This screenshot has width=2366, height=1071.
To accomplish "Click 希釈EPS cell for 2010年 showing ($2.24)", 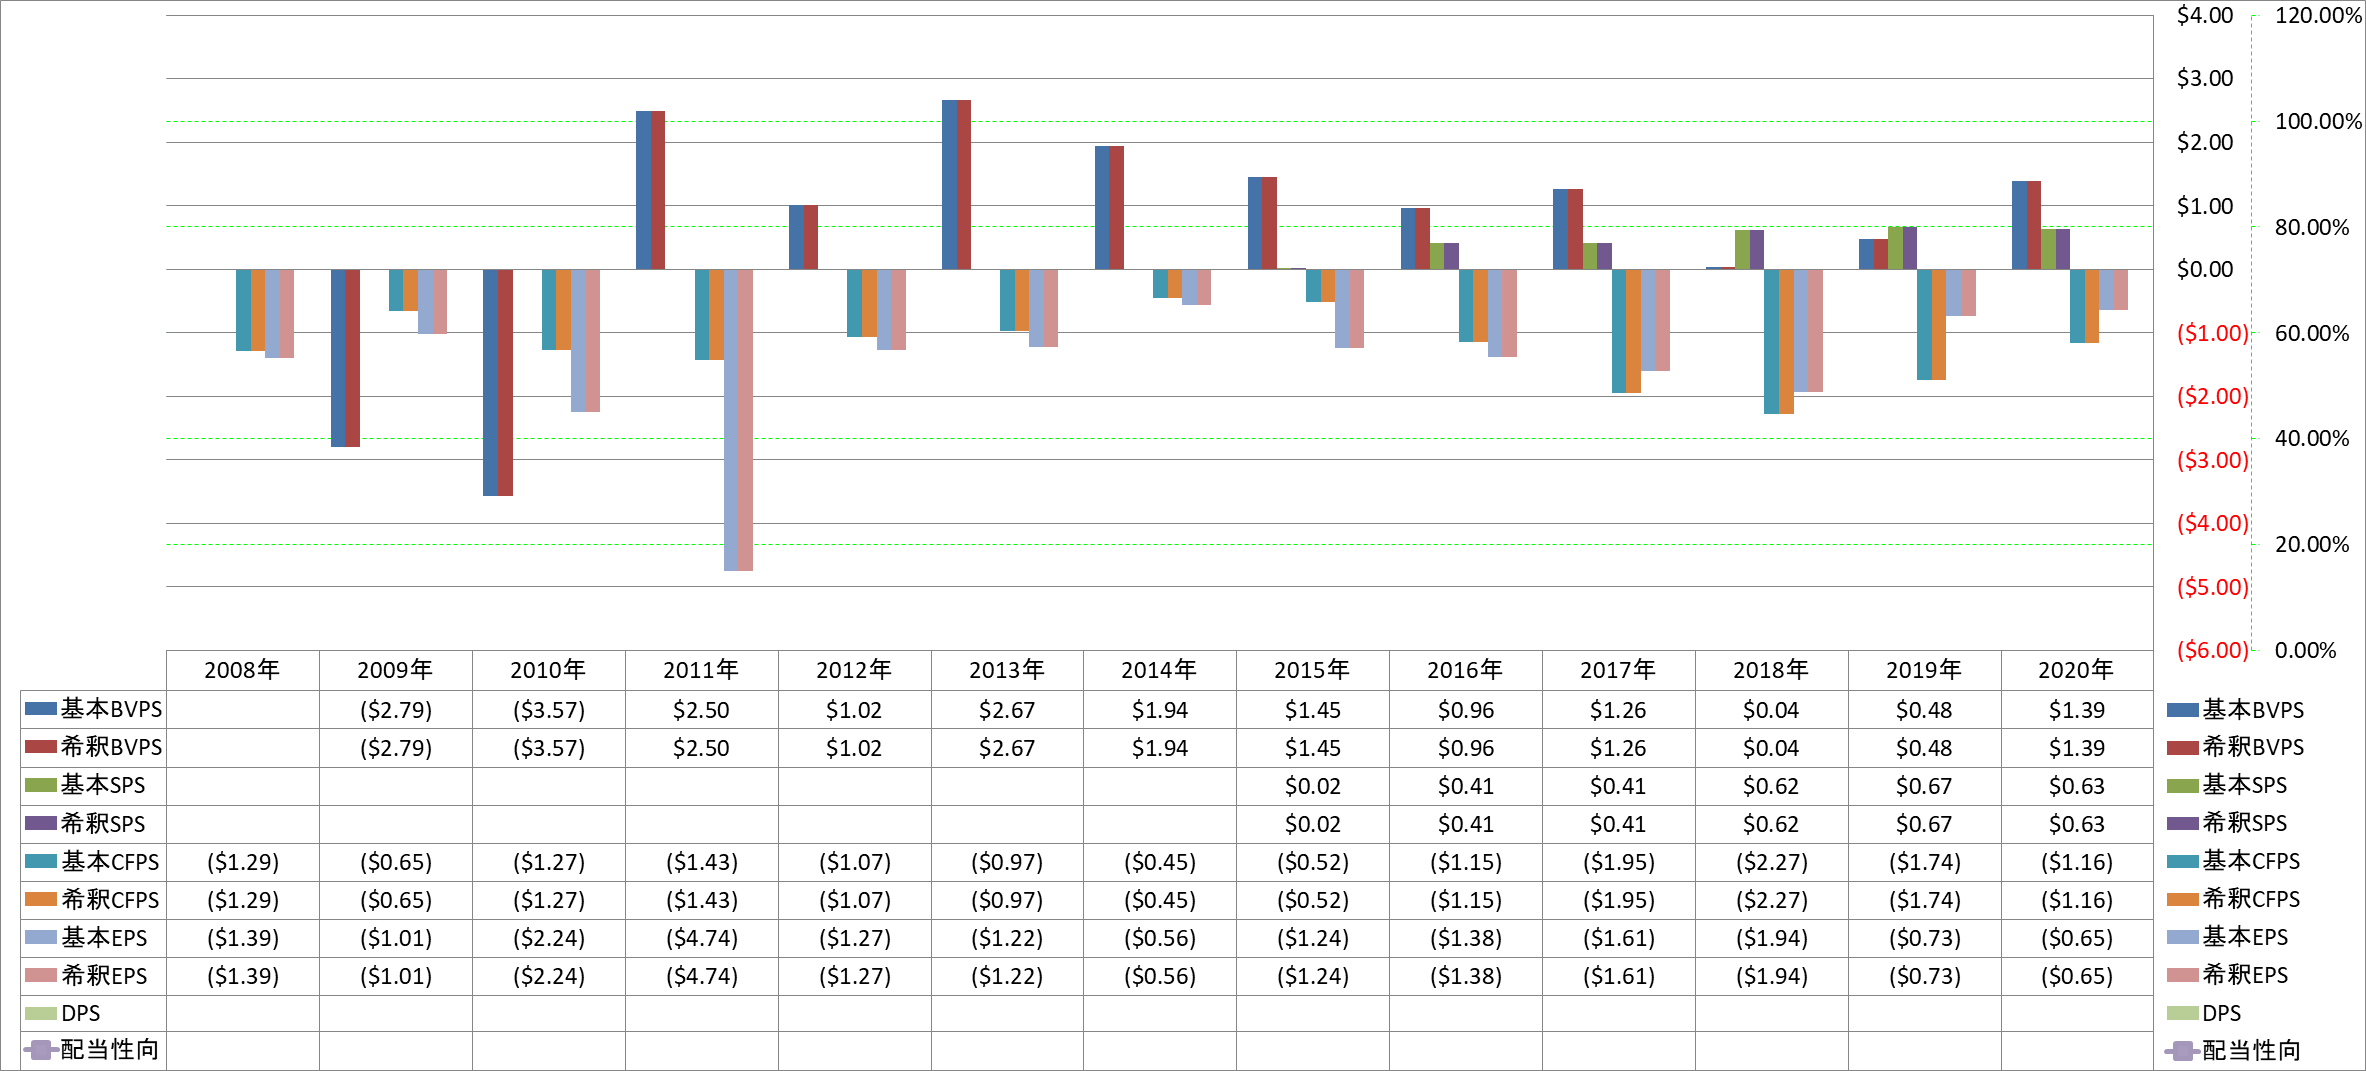I will (549, 976).
